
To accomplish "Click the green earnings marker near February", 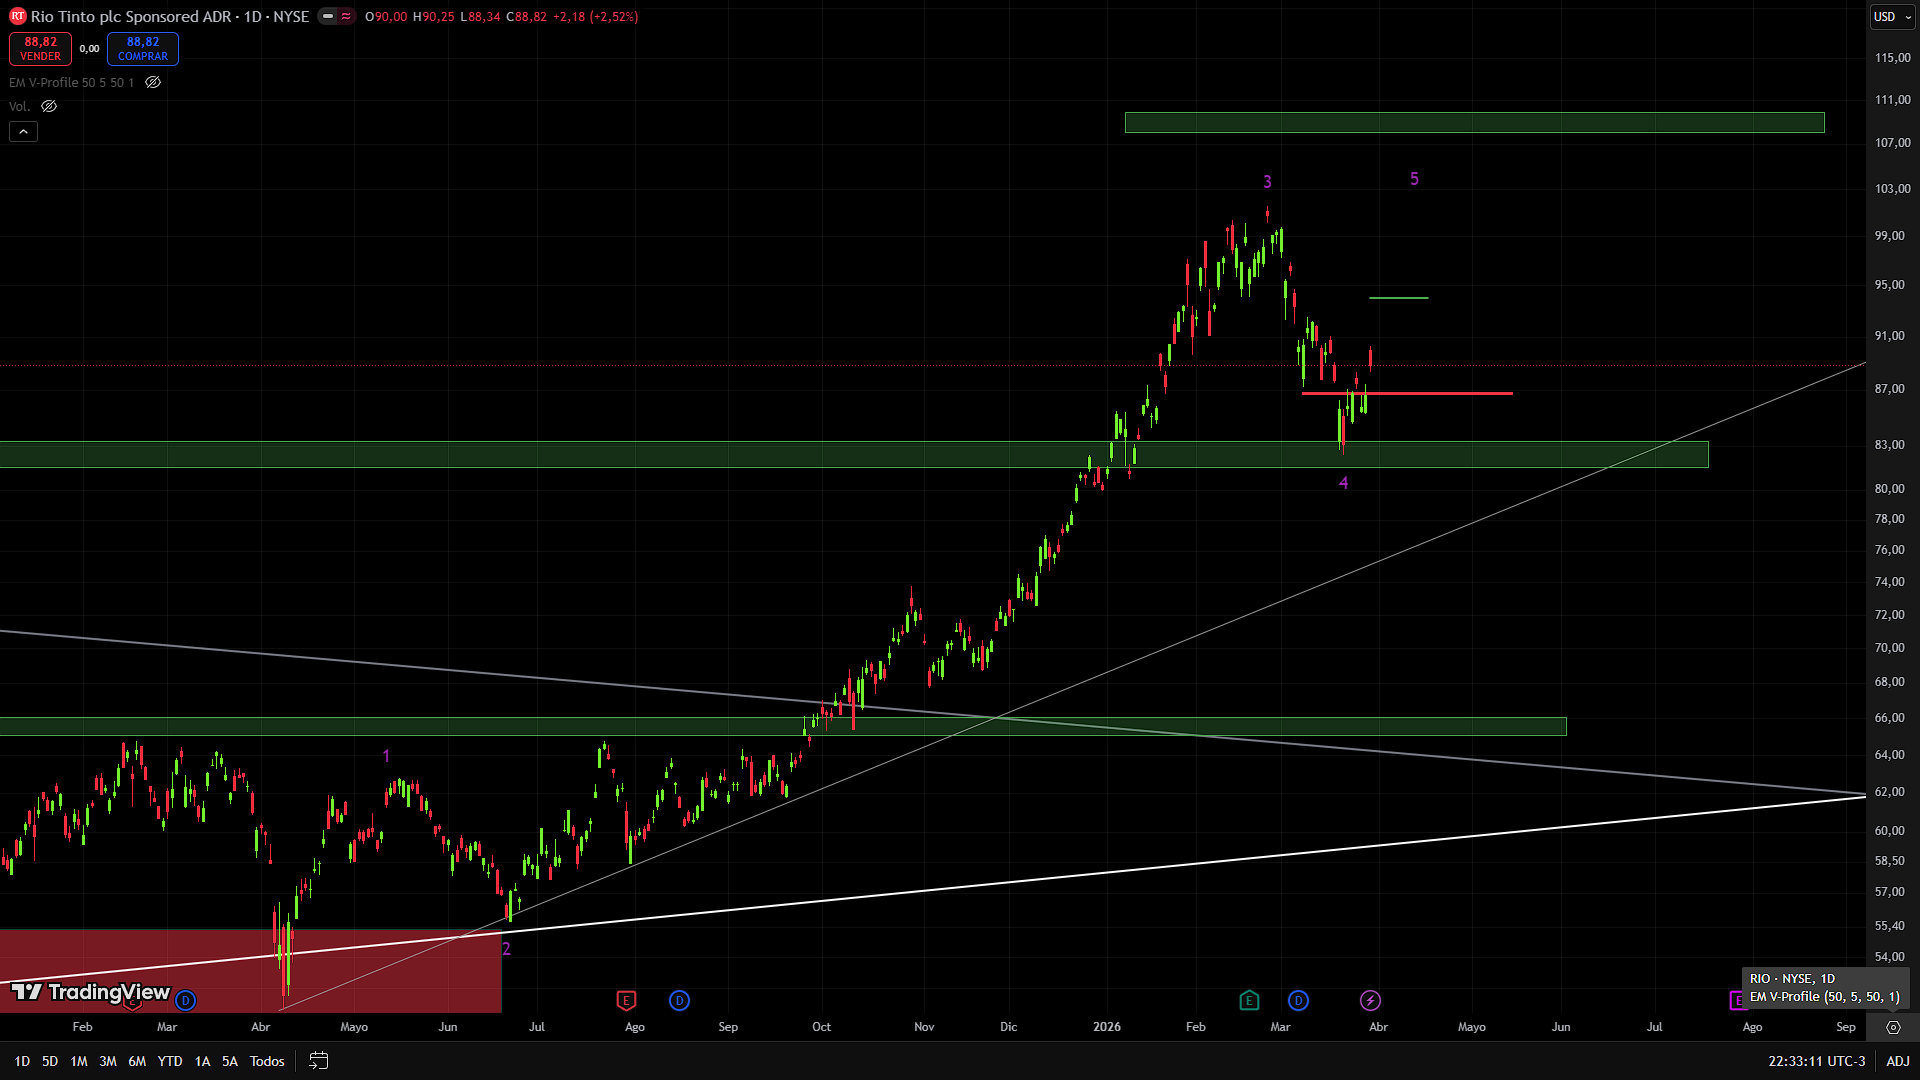I will 1248,1000.
